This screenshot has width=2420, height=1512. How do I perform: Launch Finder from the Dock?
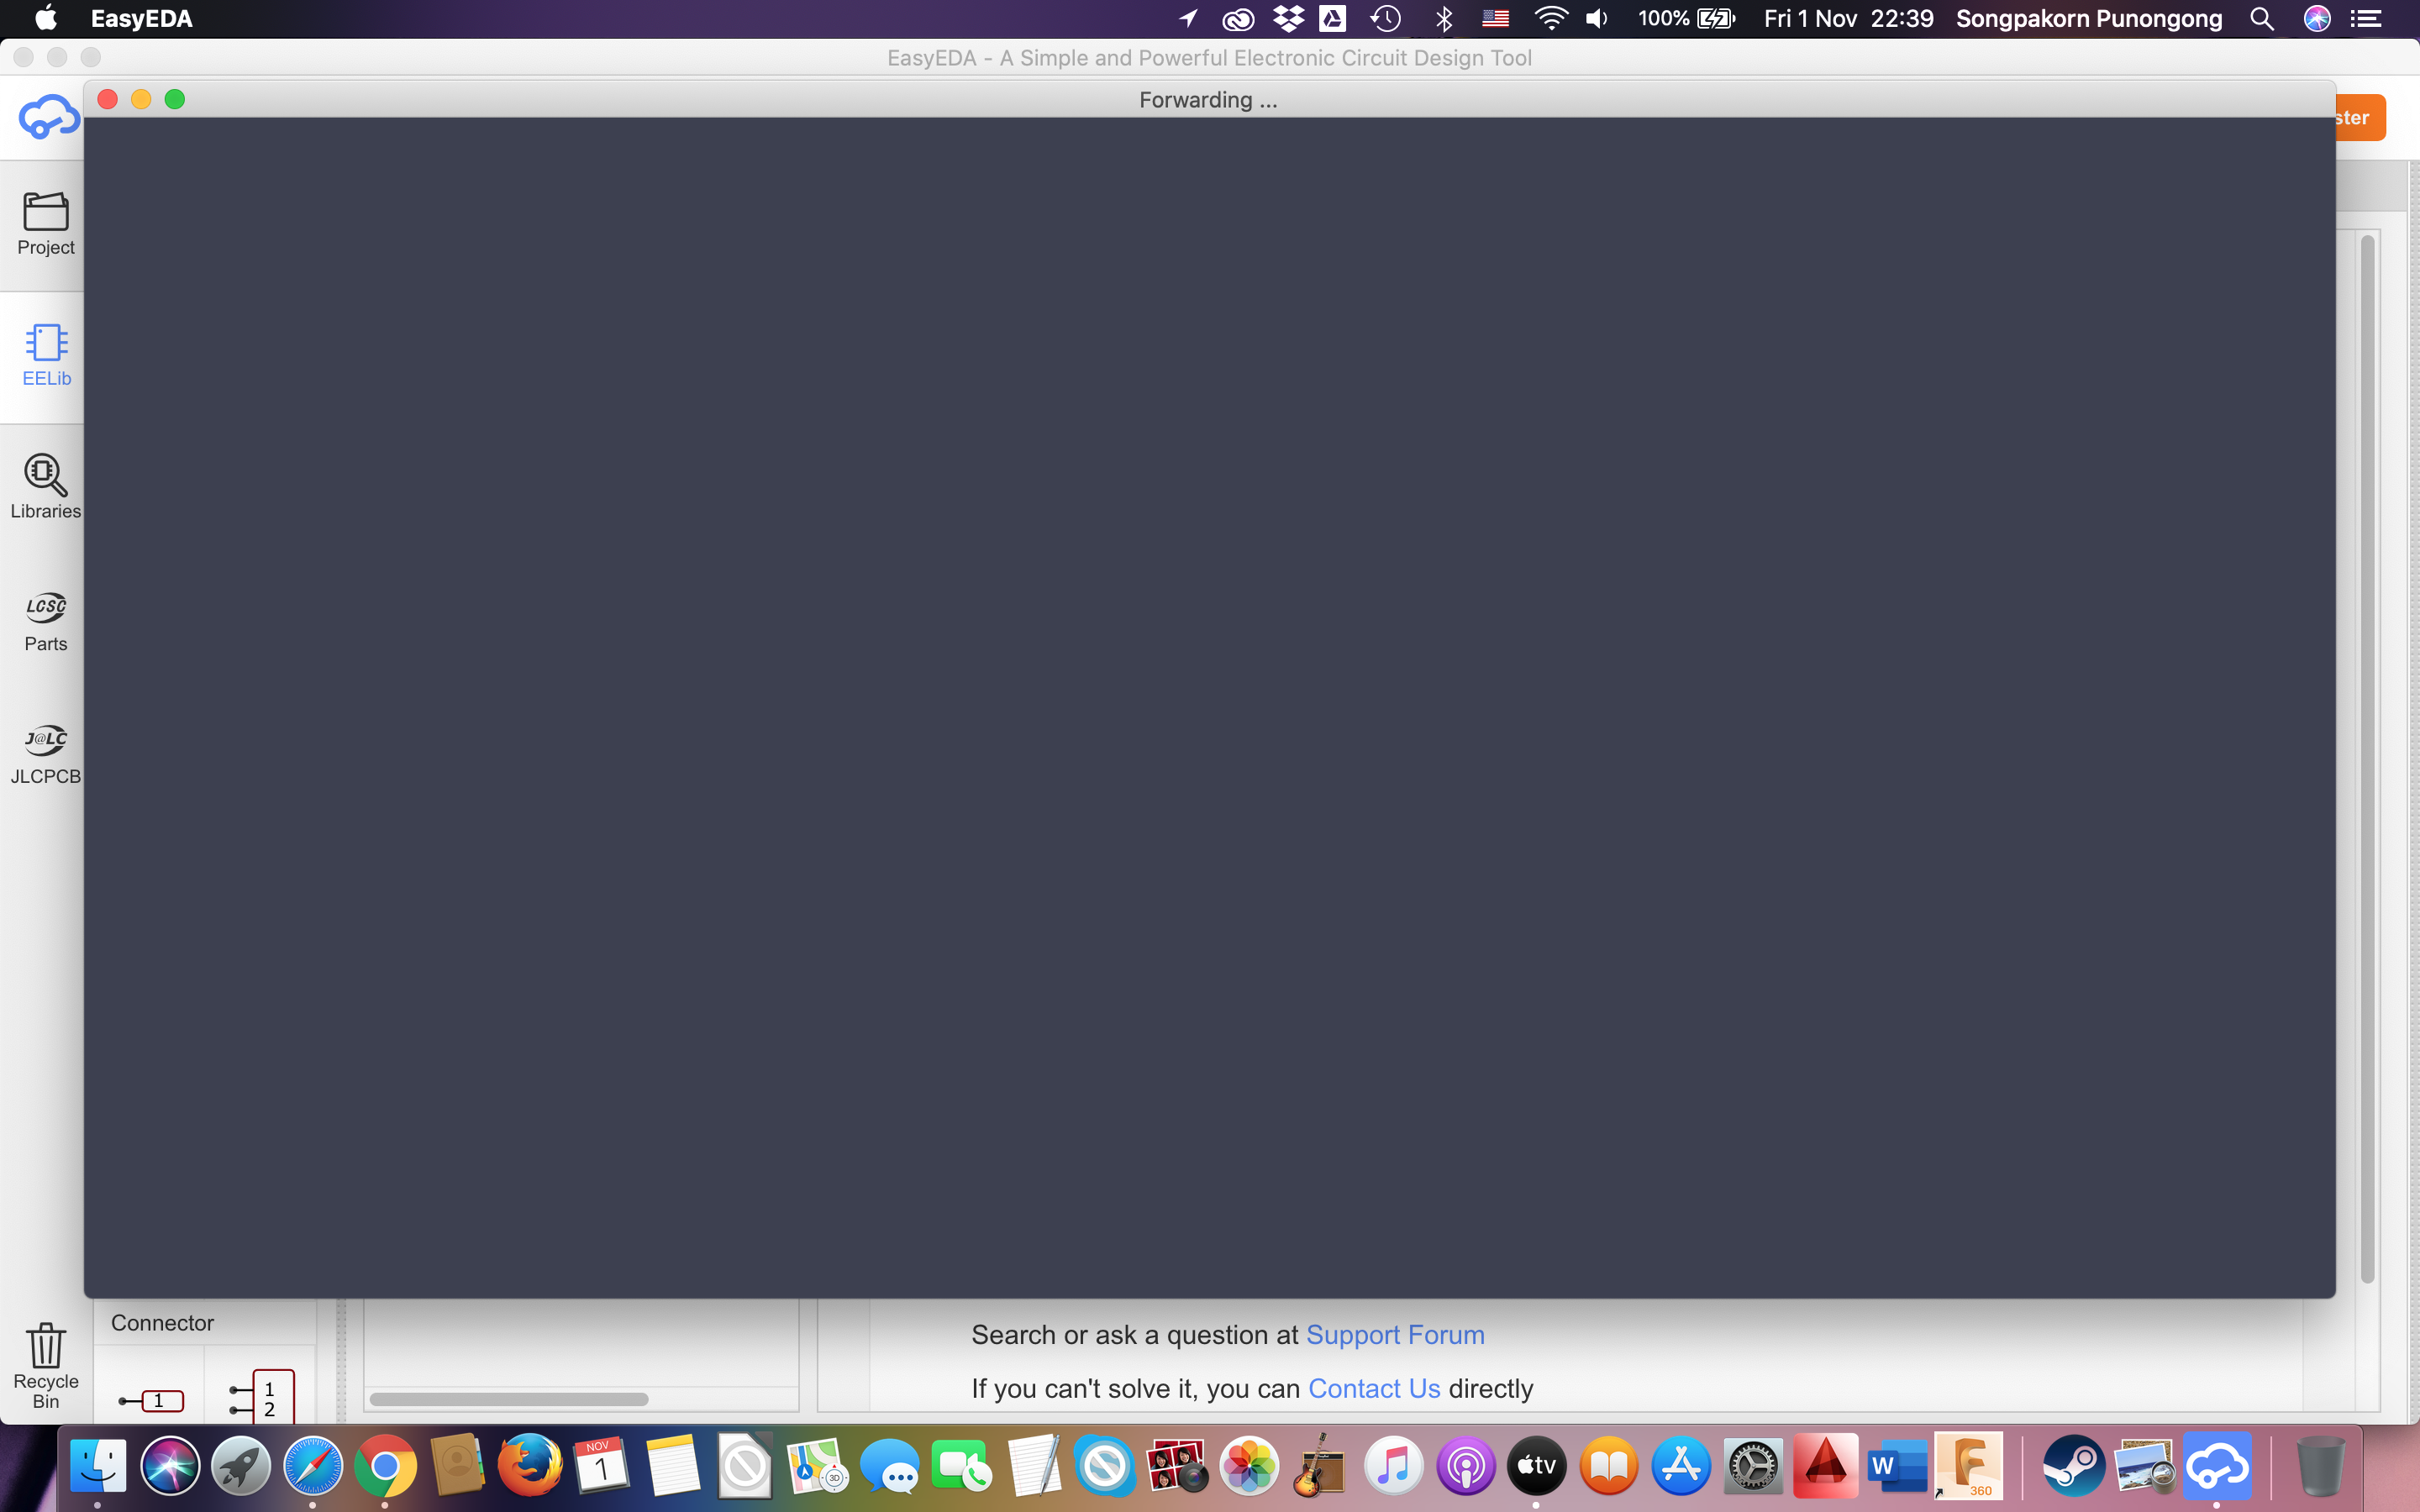coord(98,1466)
